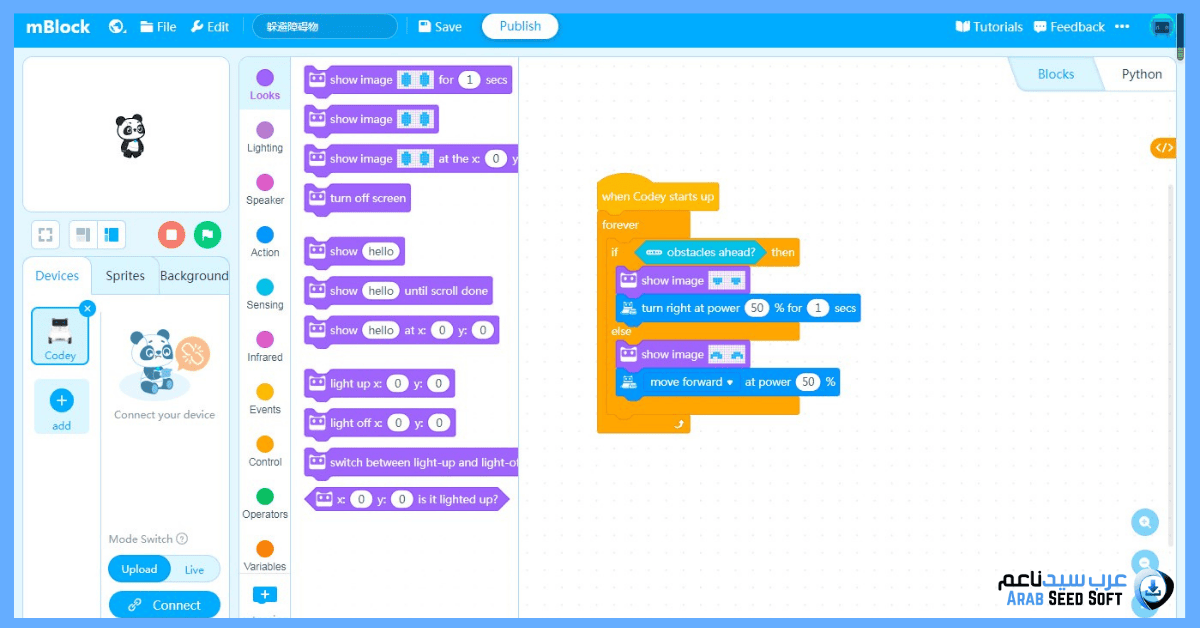The image size is (1200, 628).
Task: Edit power value in move forward block
Action: click(x=808, y=382)
